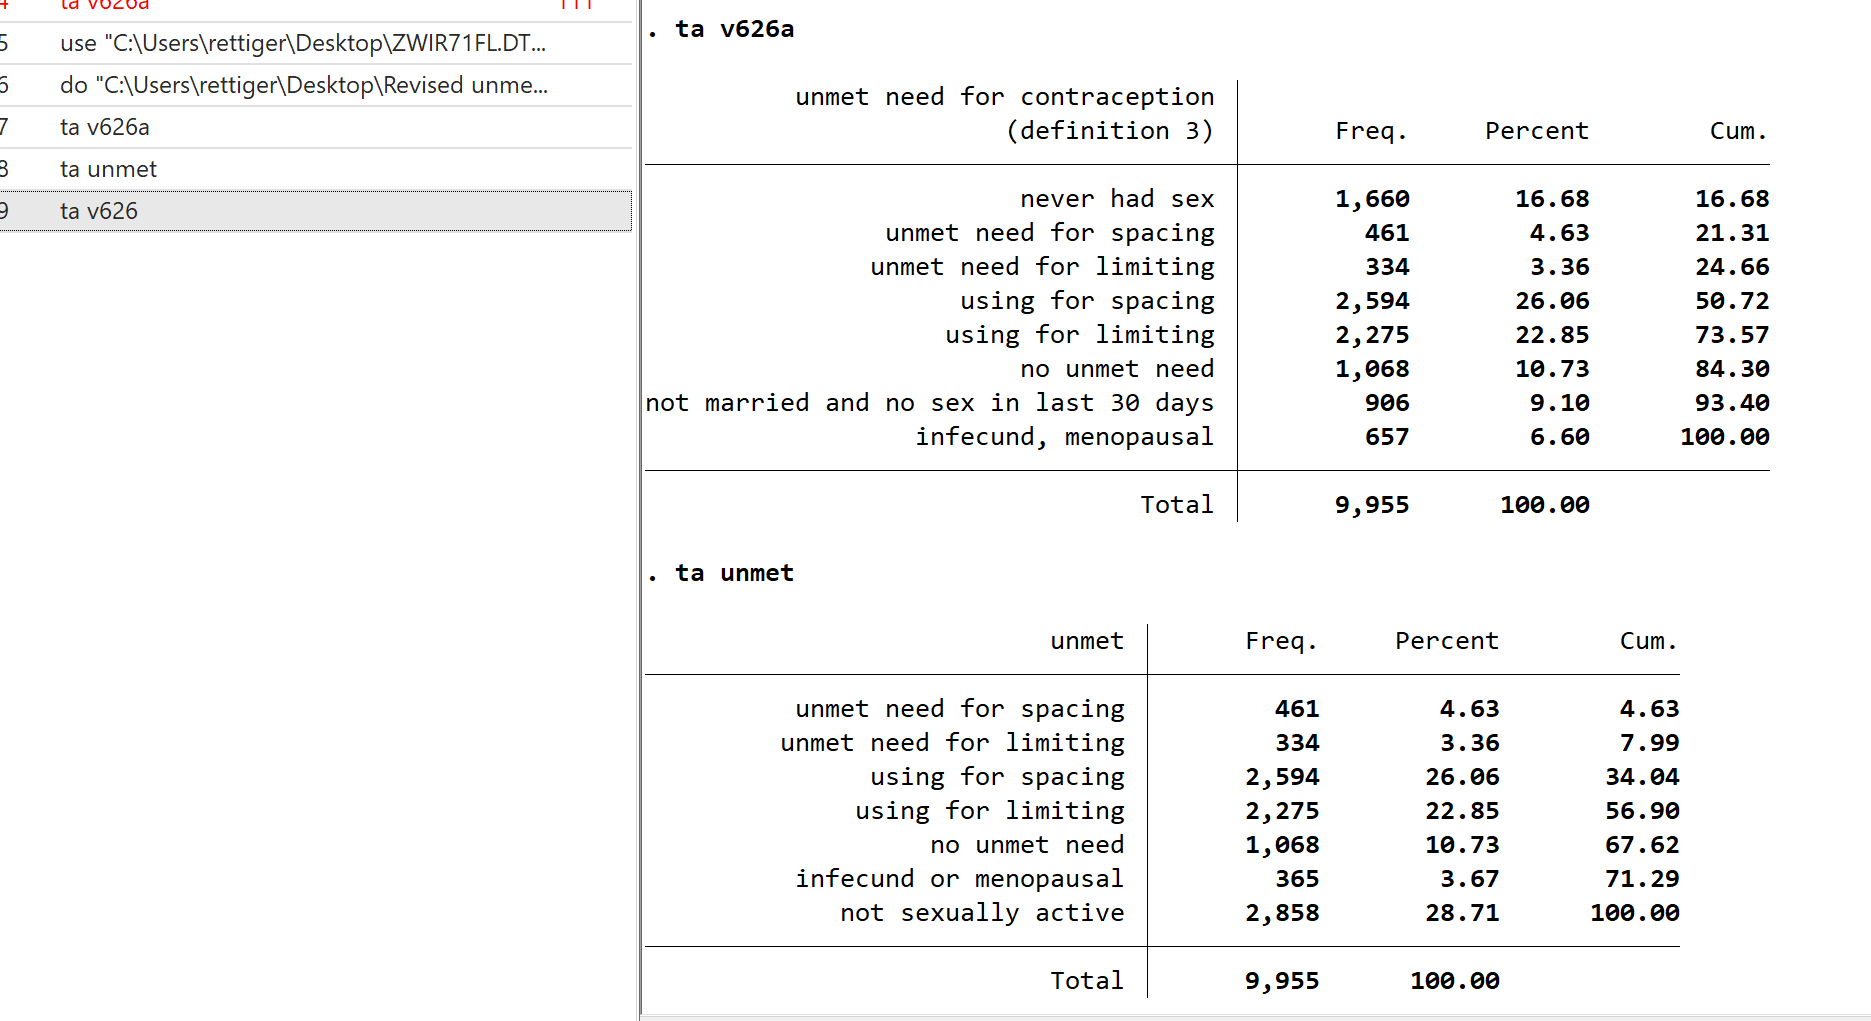
Task: Click the divider between history and results
Action: point(639,510)
